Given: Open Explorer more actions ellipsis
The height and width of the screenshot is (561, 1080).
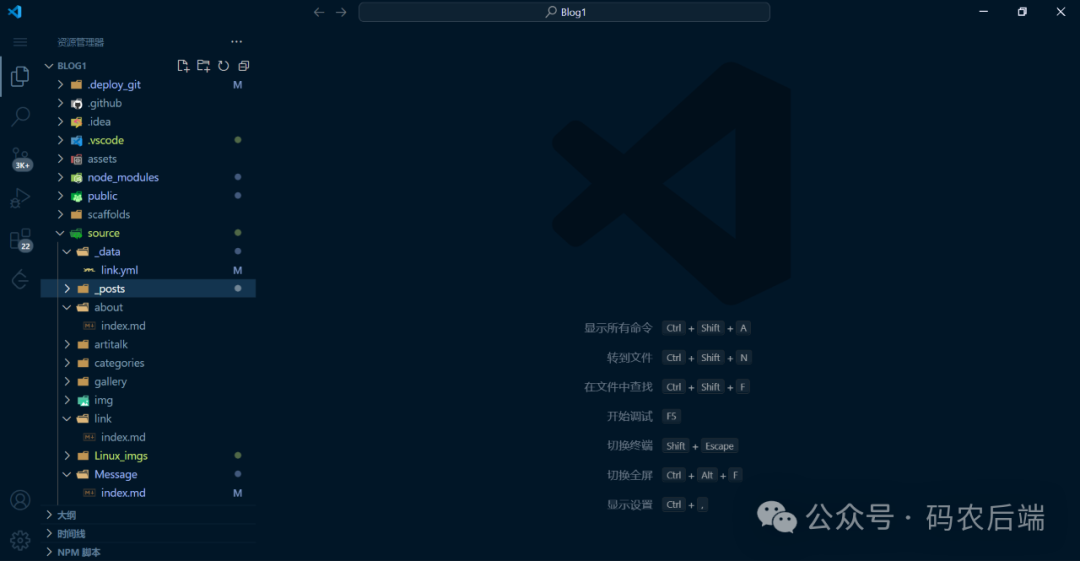Looking at the screenshot, I should (236, 42).
